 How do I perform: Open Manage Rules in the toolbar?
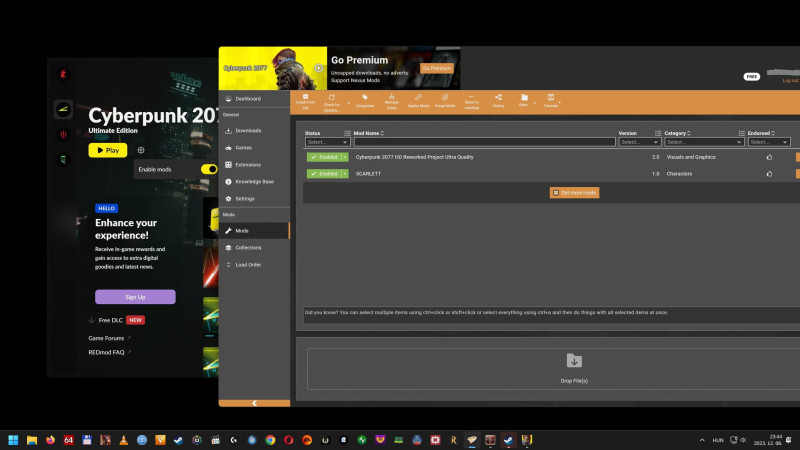[x=391, y=102]
